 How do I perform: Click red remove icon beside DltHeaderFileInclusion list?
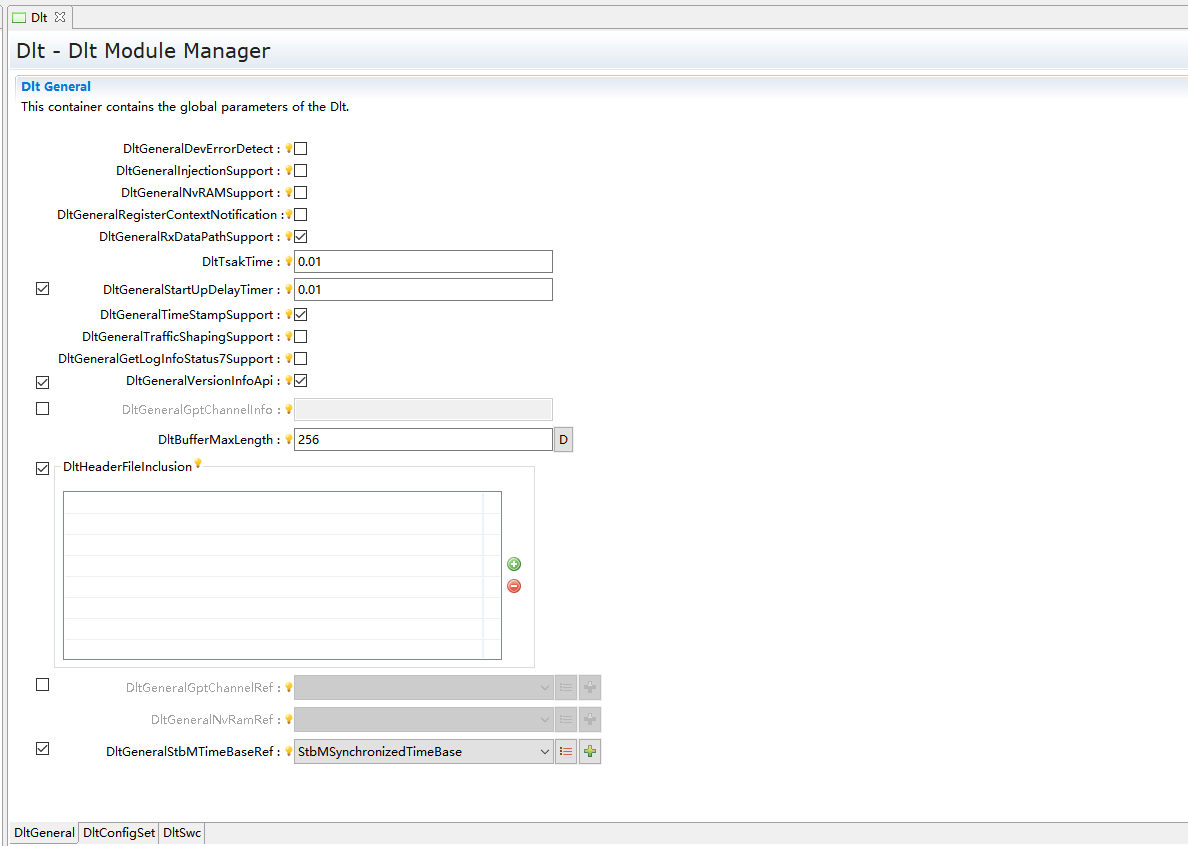coord(514,586)
